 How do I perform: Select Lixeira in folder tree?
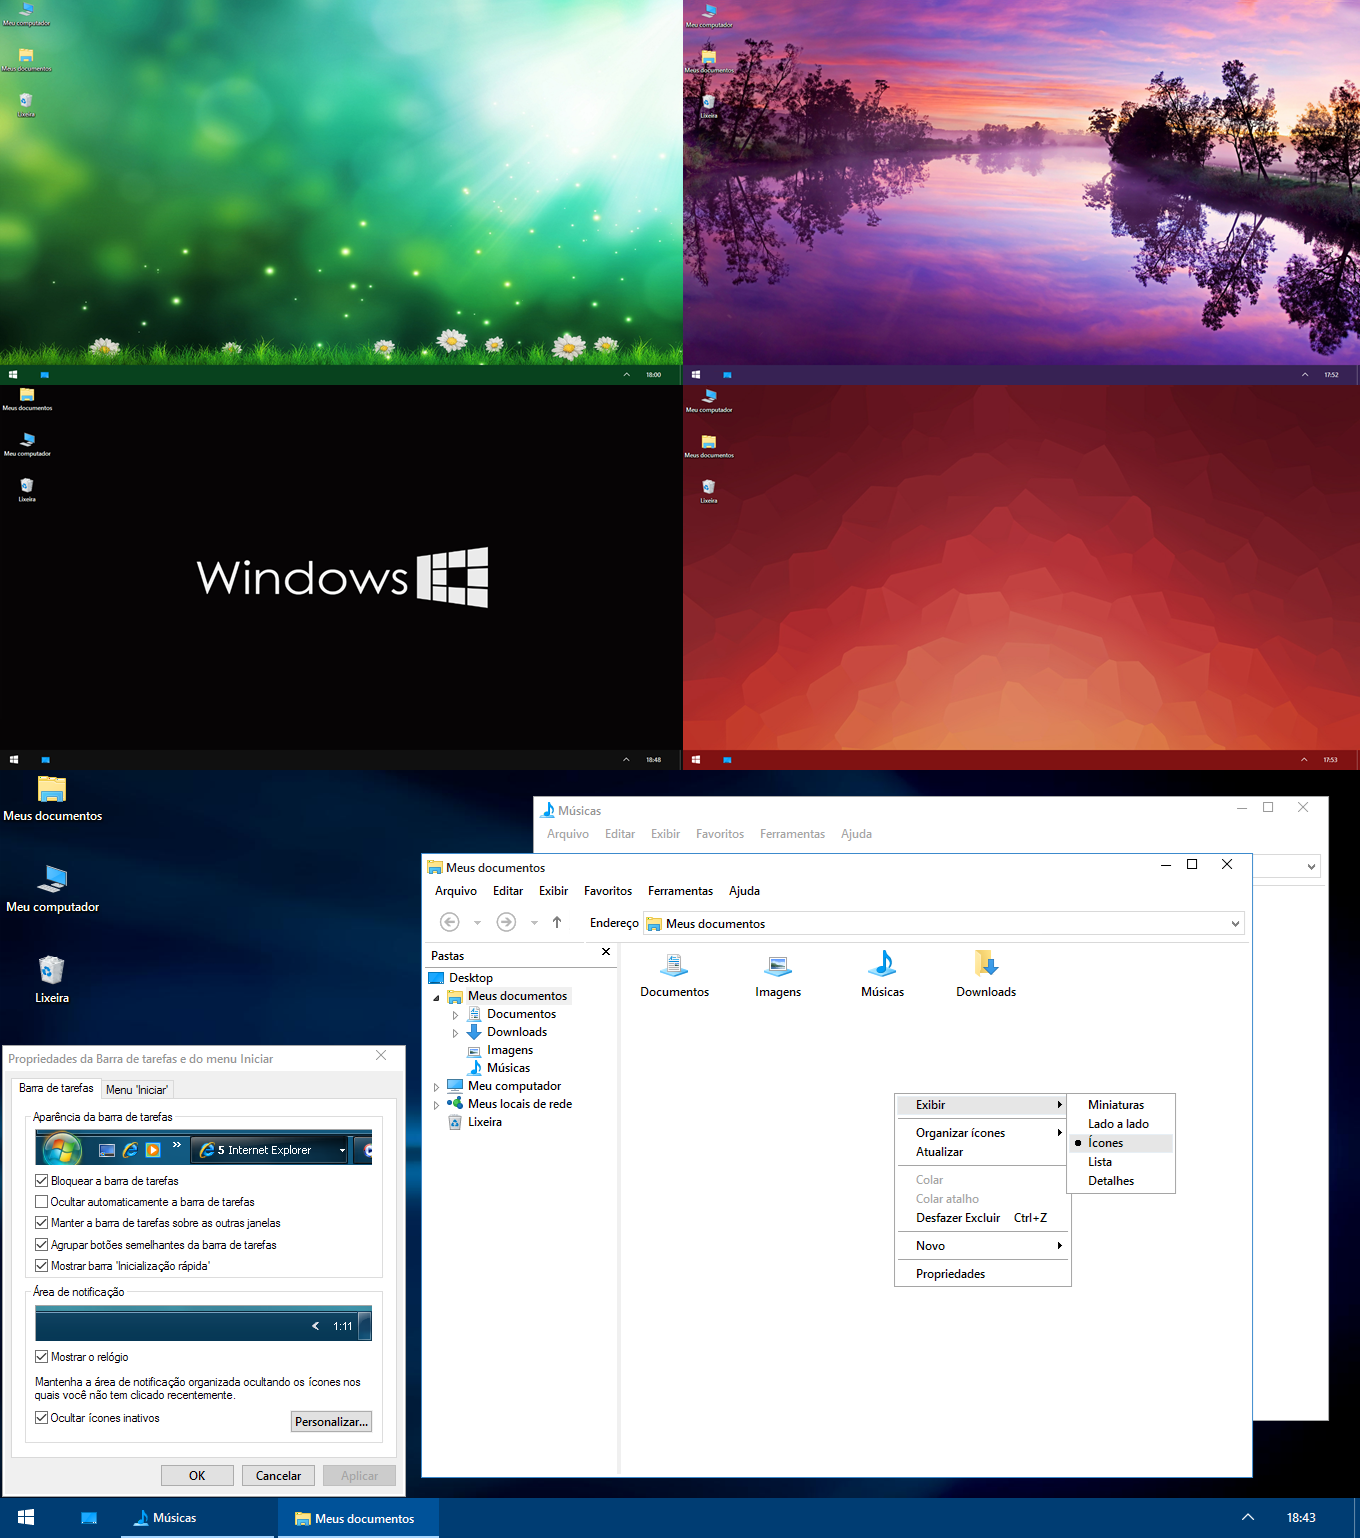[x=475, y=1122]
